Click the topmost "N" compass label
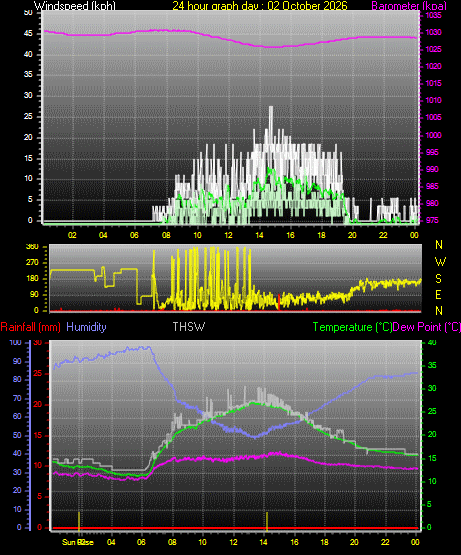The width and height of the screenshot is (461, 555). click(439, 245)
